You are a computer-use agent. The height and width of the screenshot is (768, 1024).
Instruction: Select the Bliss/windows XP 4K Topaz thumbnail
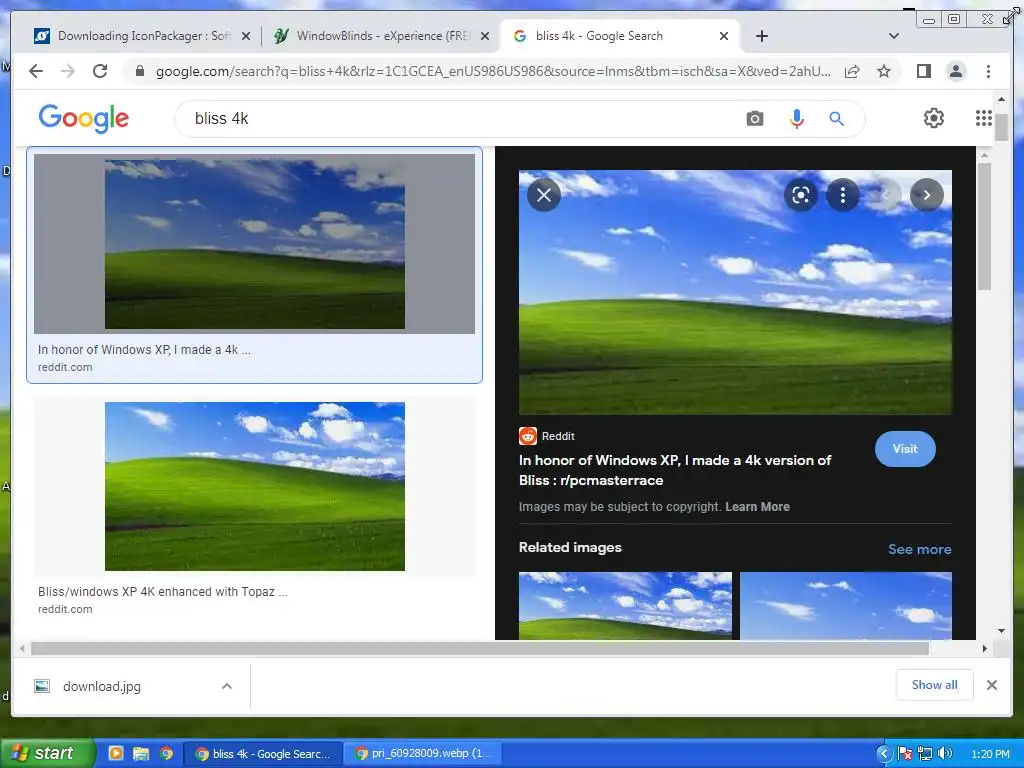coord(255,487)
